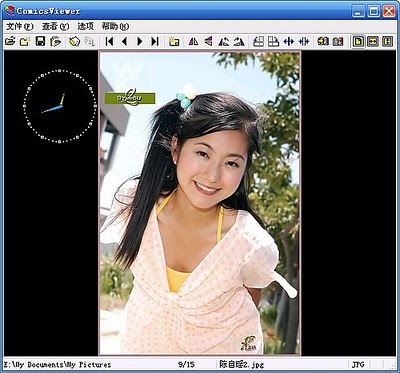Click the ComicsViewer title bar app icon
Screen dimensions: 400x373
tap(9, 11)
